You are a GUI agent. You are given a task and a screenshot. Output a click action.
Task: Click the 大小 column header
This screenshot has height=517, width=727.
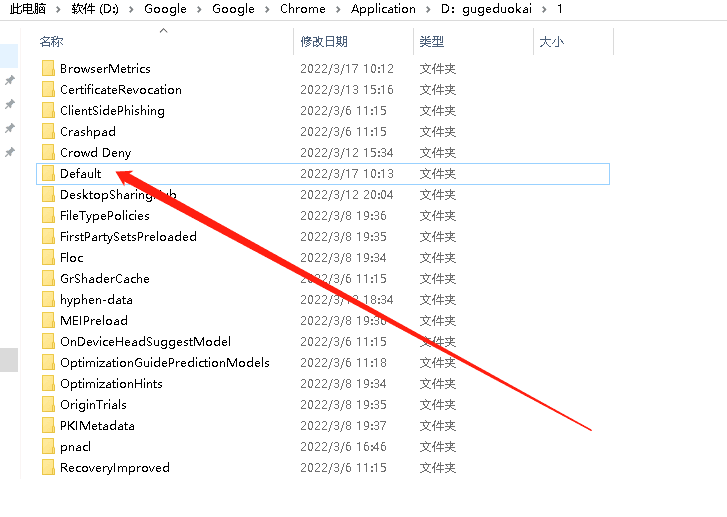(x=551, y=42)
